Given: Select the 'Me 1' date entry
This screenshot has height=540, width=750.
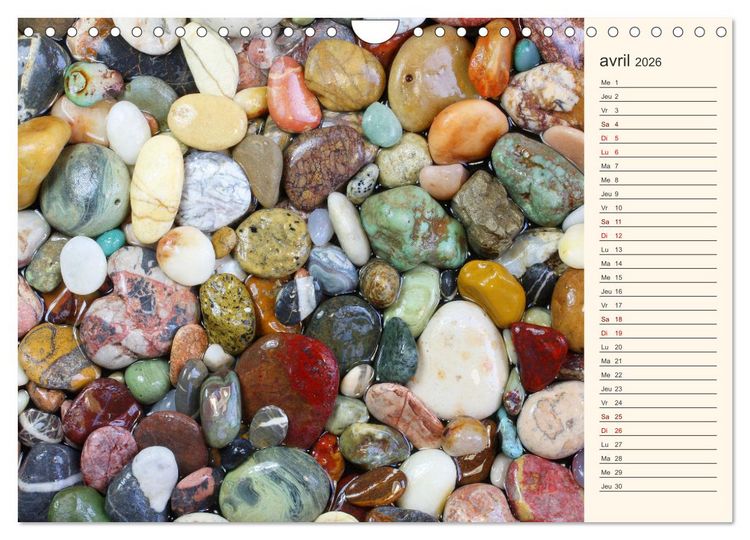Looking at the screenshot, I should coord(658,82).
